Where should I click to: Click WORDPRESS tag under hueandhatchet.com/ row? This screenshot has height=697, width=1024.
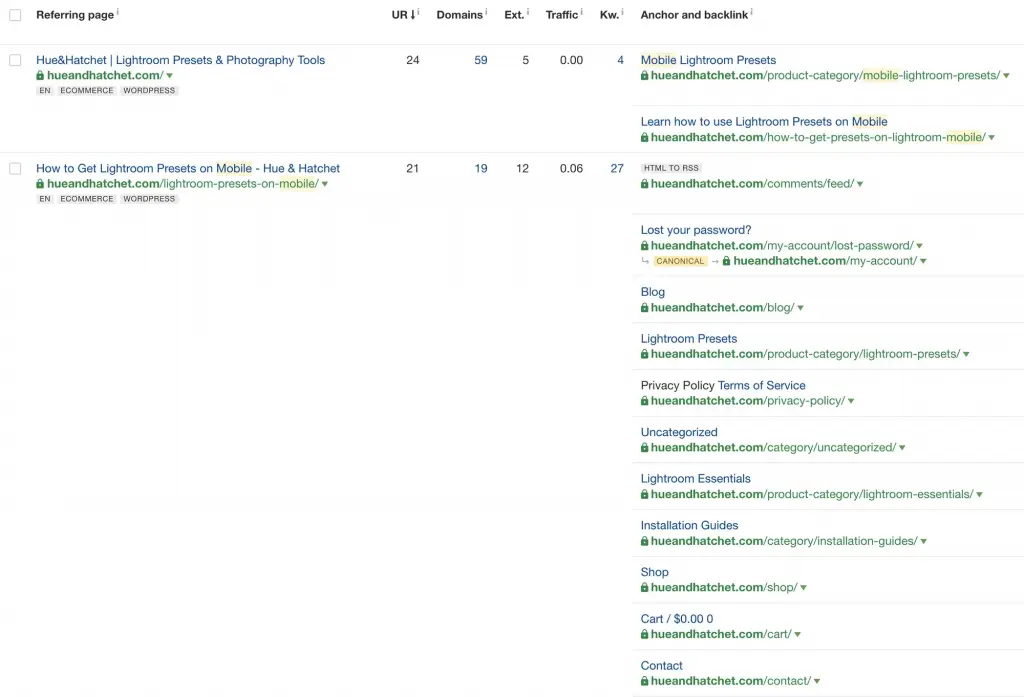(x=149, y=91)
